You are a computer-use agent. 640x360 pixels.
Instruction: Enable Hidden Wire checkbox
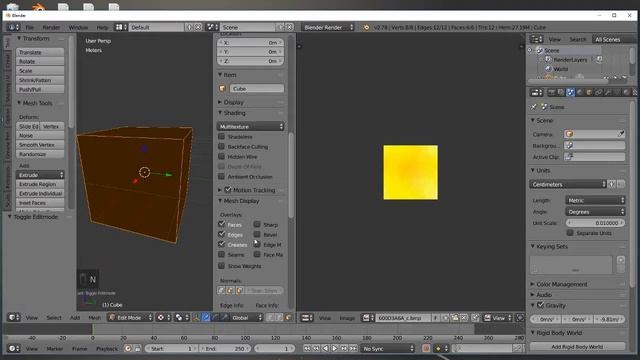pyautogui.click(x=221, y=156)
